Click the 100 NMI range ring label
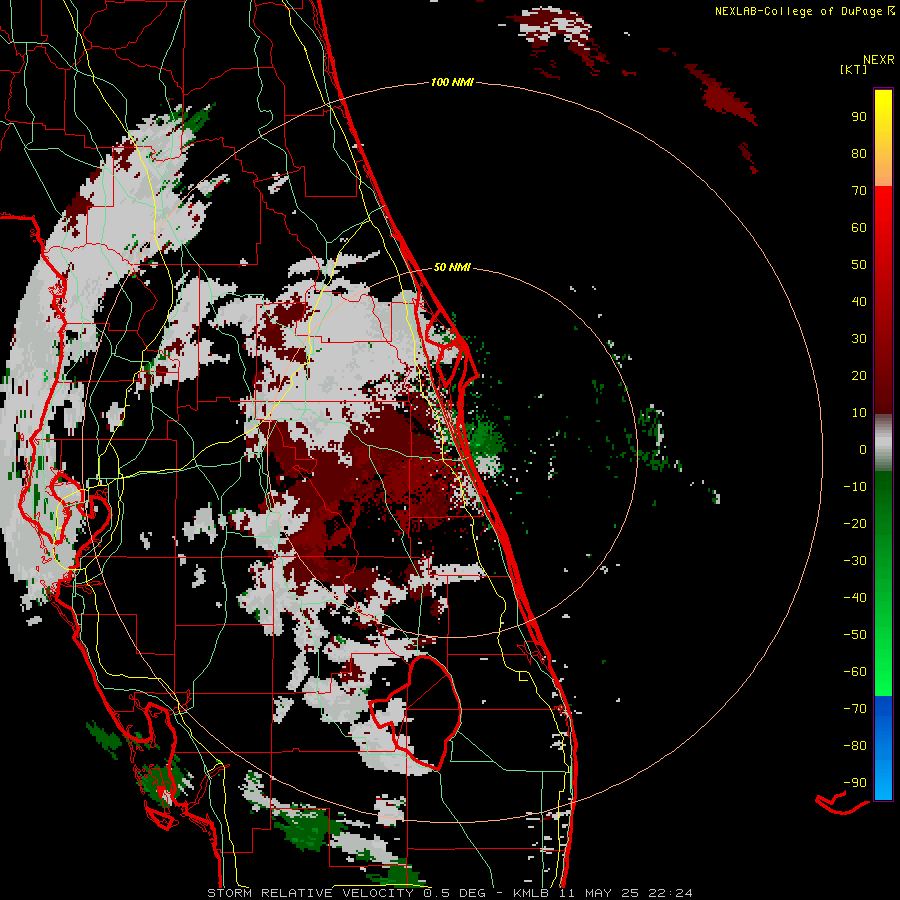This screenshot has height=900, width=900. pos(452,83)
